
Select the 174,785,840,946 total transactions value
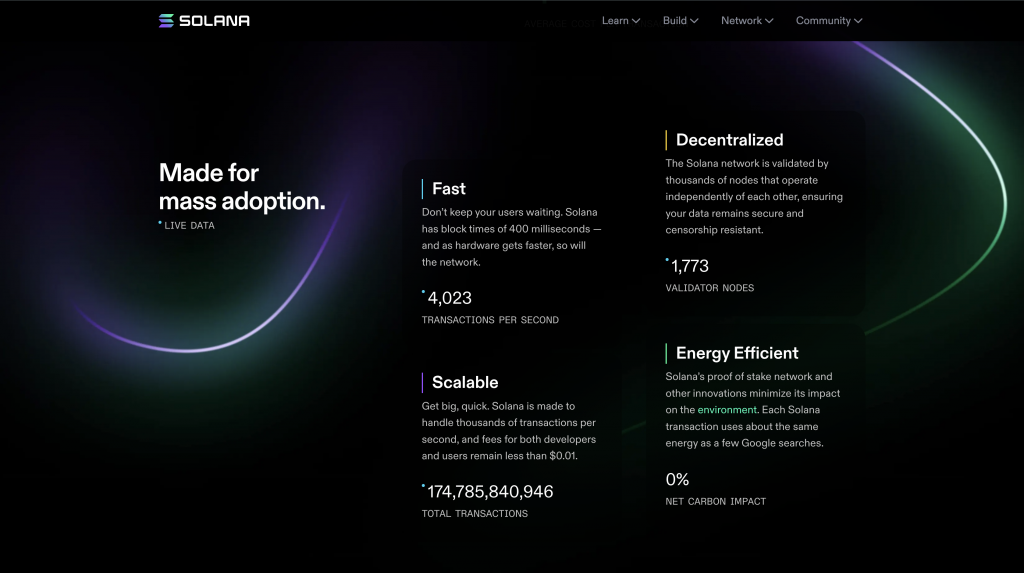(490, 491)
